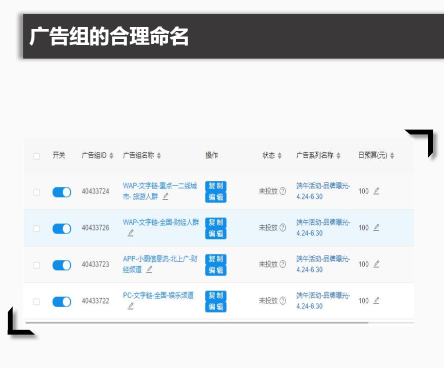The image size is (444, 368).
Task: Open campaign link in row 40433723
Action: pyautogui.click(x=323, y=264)
